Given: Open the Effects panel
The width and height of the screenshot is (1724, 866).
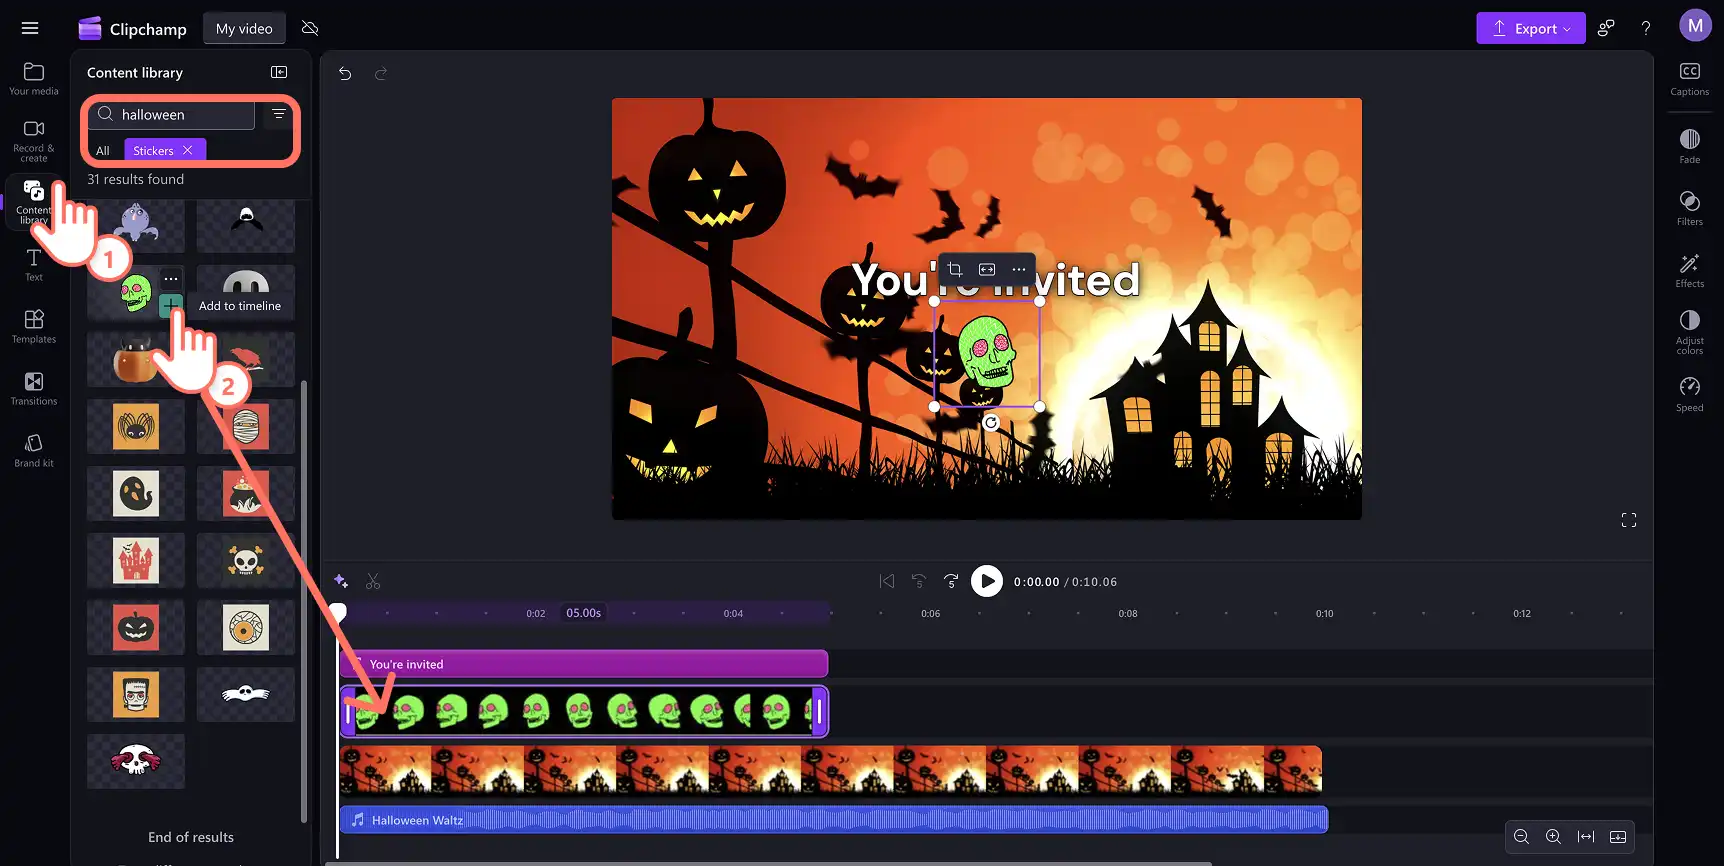Looking at the screenshot, I should click(1689, 270).
